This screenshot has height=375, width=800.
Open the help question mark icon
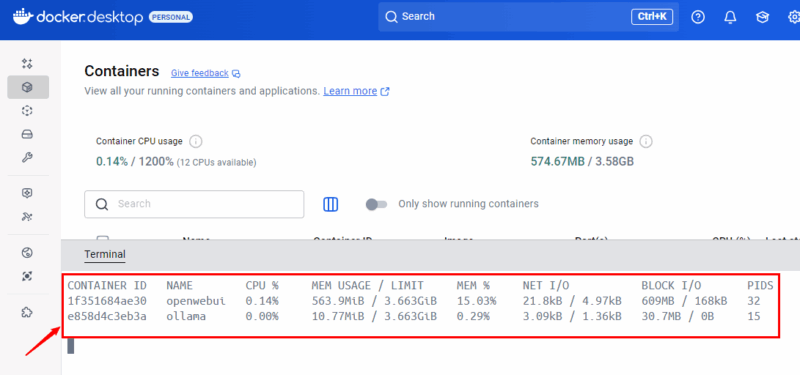click(x=698, y=17)
